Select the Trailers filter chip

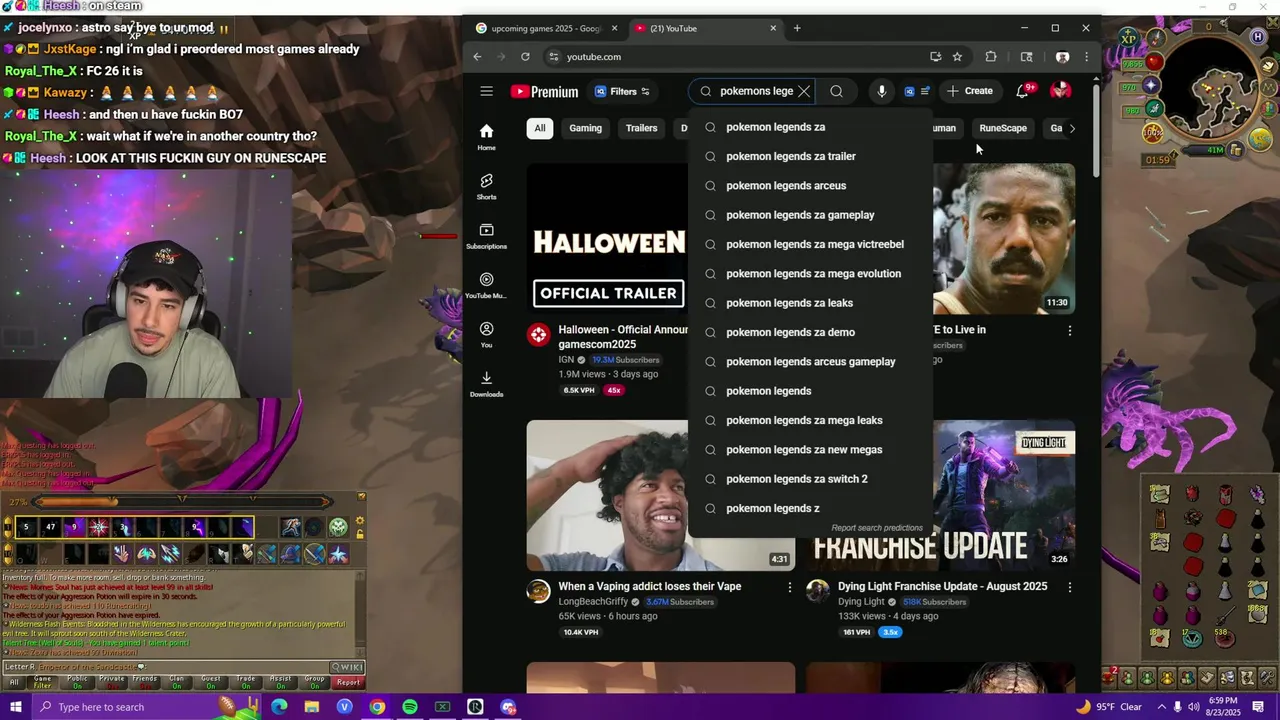(x=641, y=128)
